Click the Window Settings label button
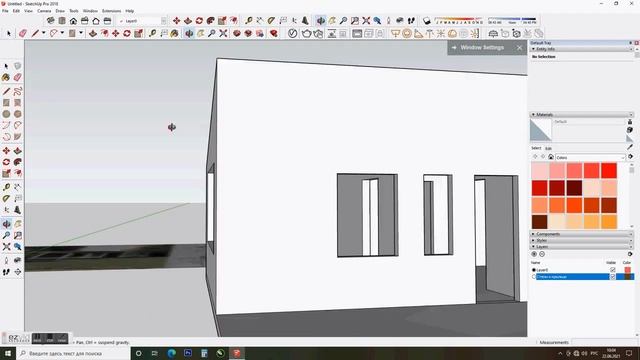This screenshot has height=360, width=640. (x=482, y=48)
